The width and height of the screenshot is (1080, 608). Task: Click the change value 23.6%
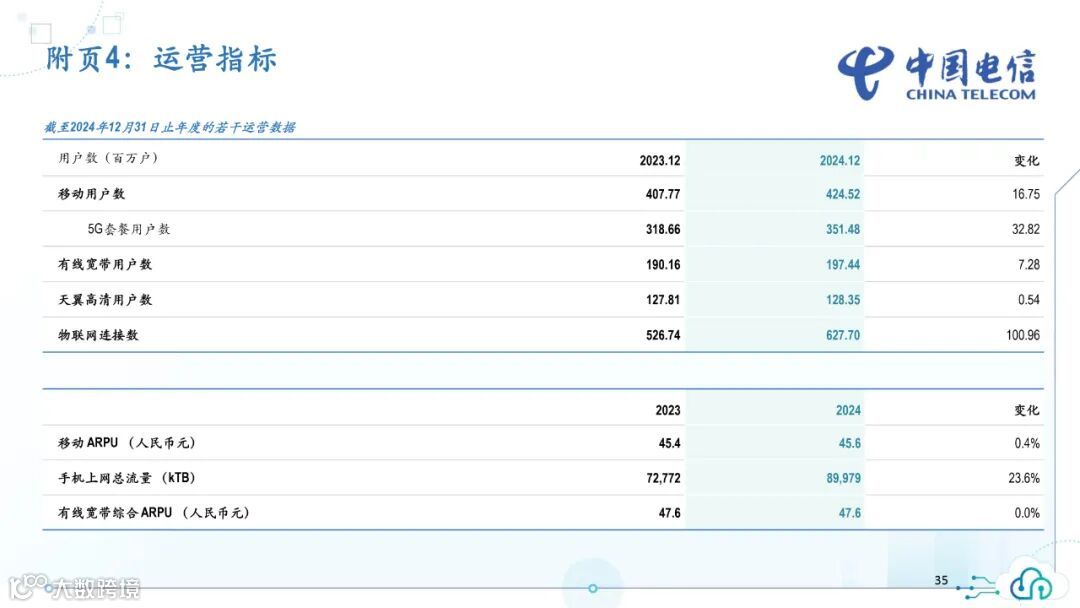(x=1024, y=479)
